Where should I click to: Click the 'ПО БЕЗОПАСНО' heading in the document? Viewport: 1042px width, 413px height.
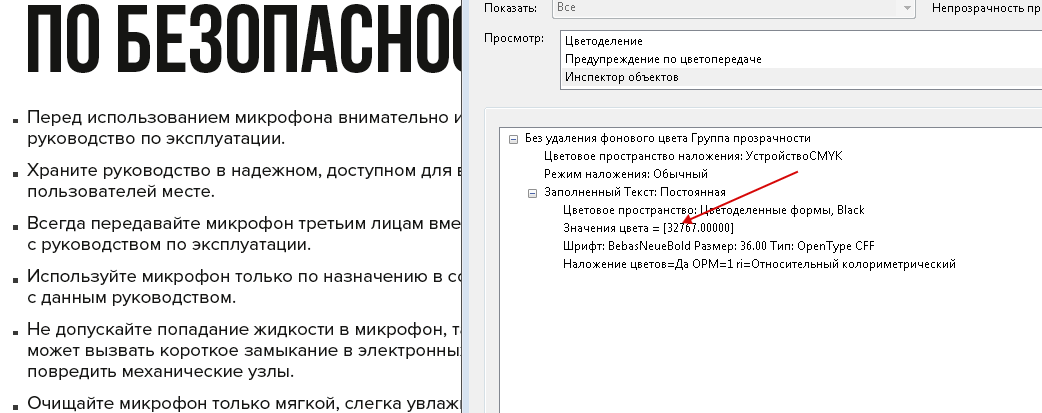coord(244,37)
